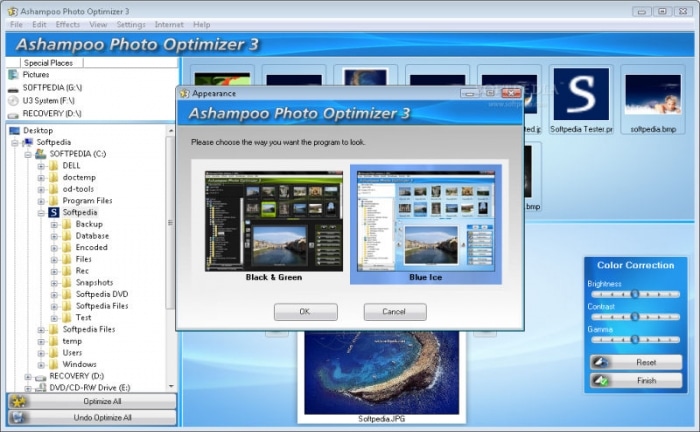Click the Appearance dialog title icon
This screenshot has height=432, width=700.
(x=184, y=93)
